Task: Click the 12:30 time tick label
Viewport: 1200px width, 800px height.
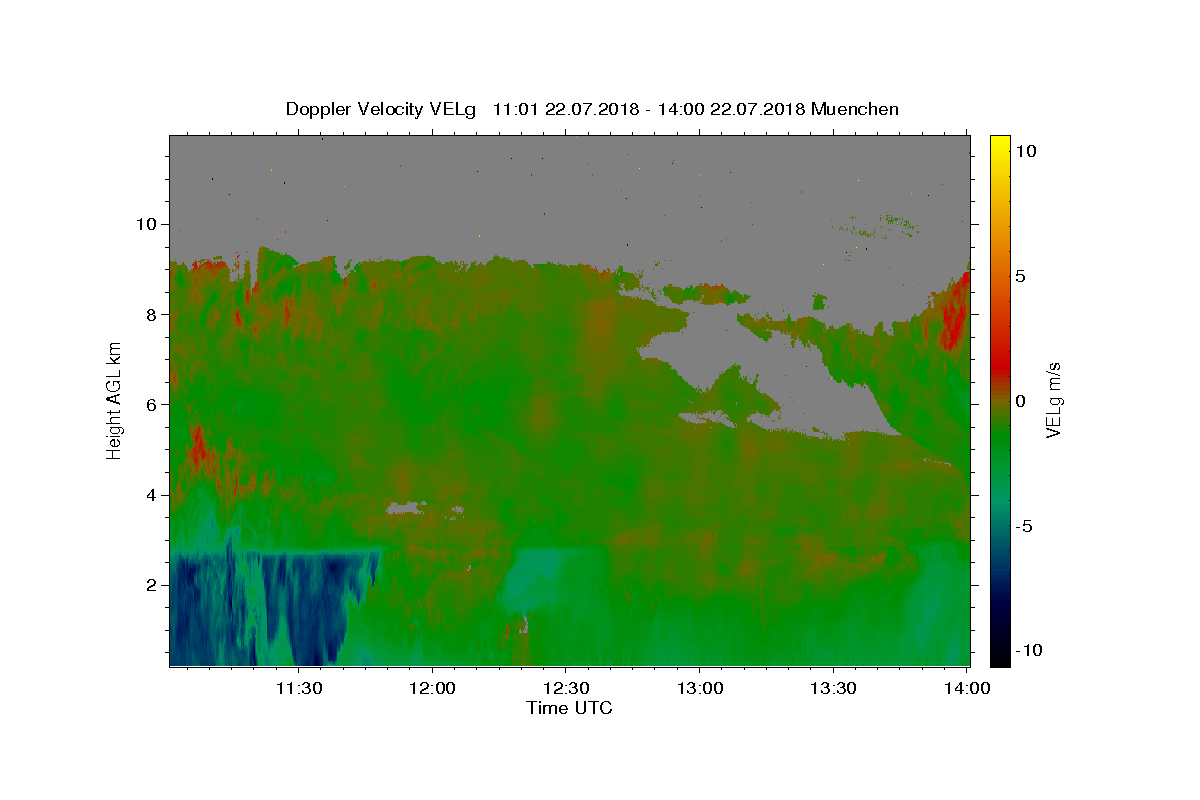Action: point(565,688)
